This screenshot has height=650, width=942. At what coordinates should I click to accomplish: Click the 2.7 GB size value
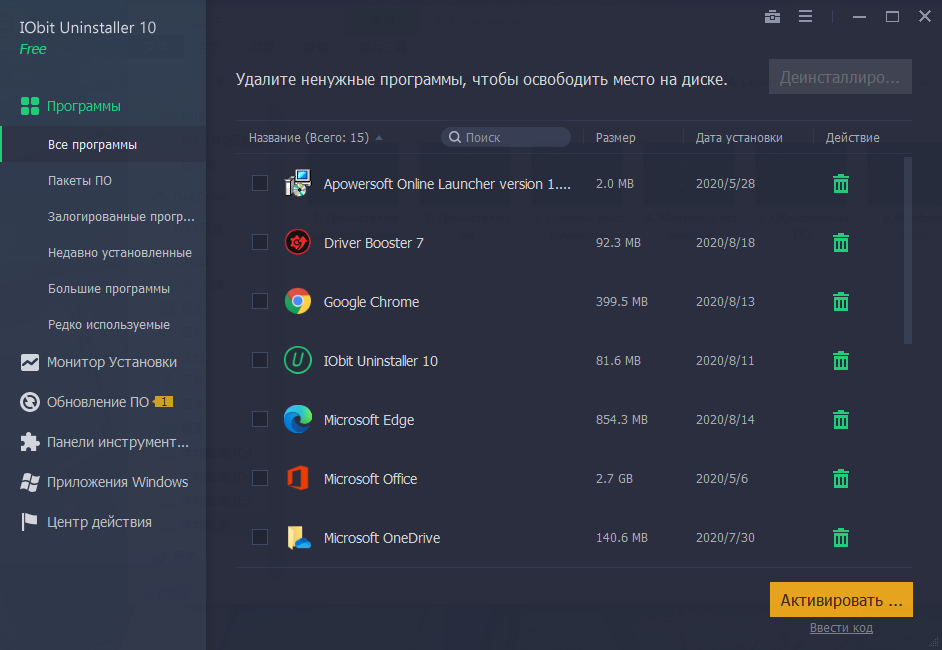[x=614, y=479]
